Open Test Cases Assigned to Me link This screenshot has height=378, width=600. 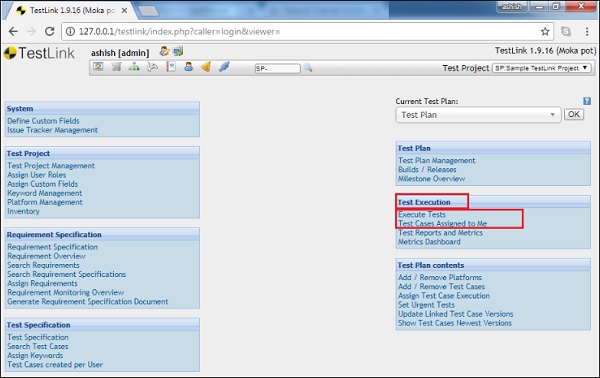(x=442, y=224)
